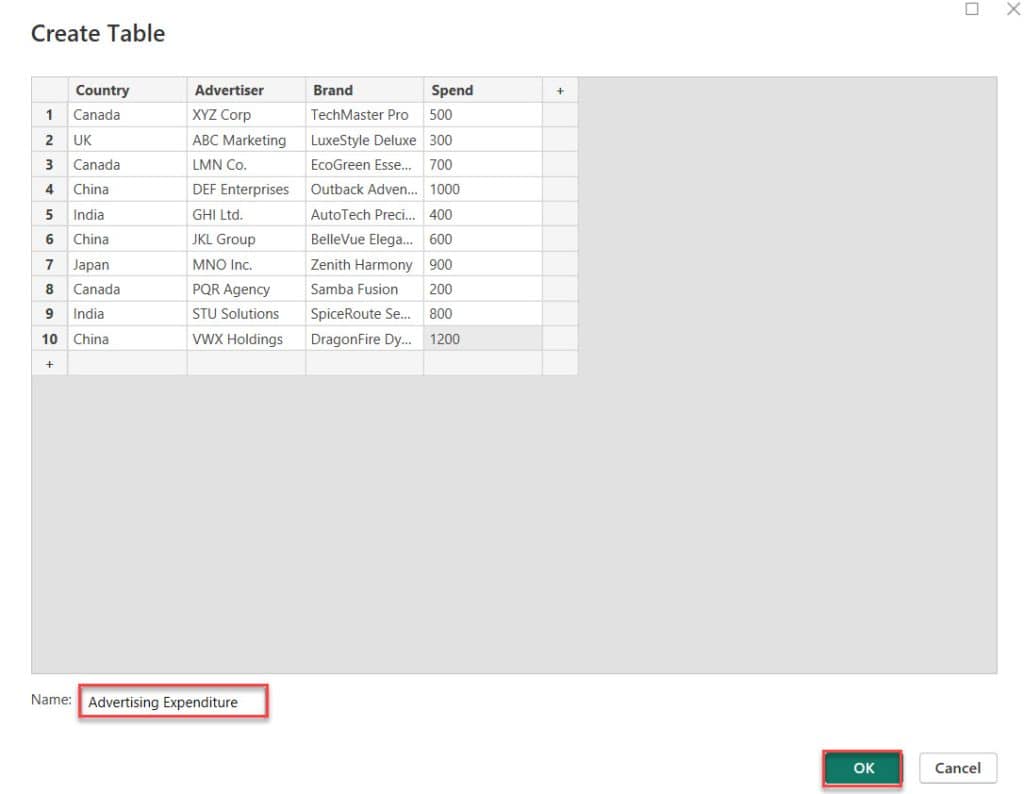Edit the table Name field
Viewport: 1024px width, 794px height.
coord(173,702)
